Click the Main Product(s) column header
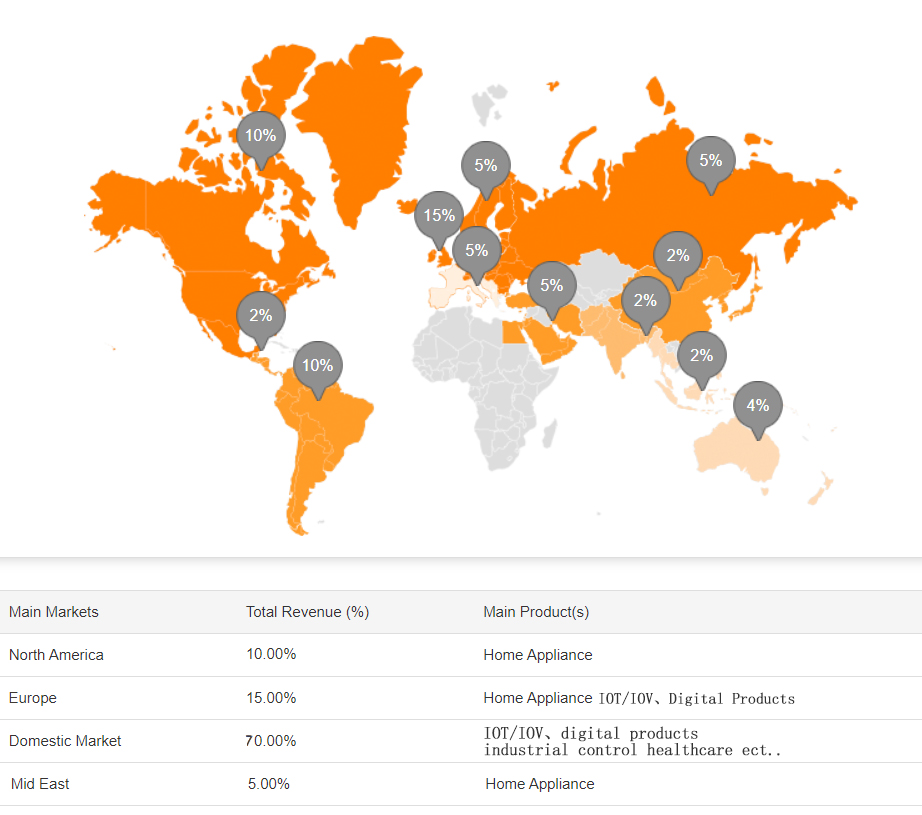Viewport: 922px width, 815px height. pos(536,612)
